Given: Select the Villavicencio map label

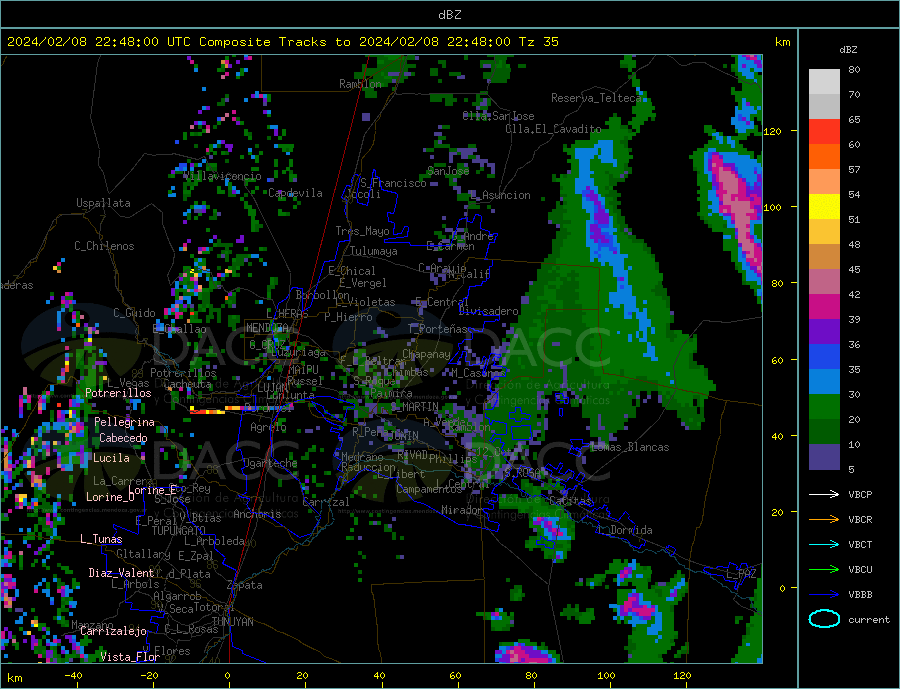Looking at the screenshot, I should (223, 176).
